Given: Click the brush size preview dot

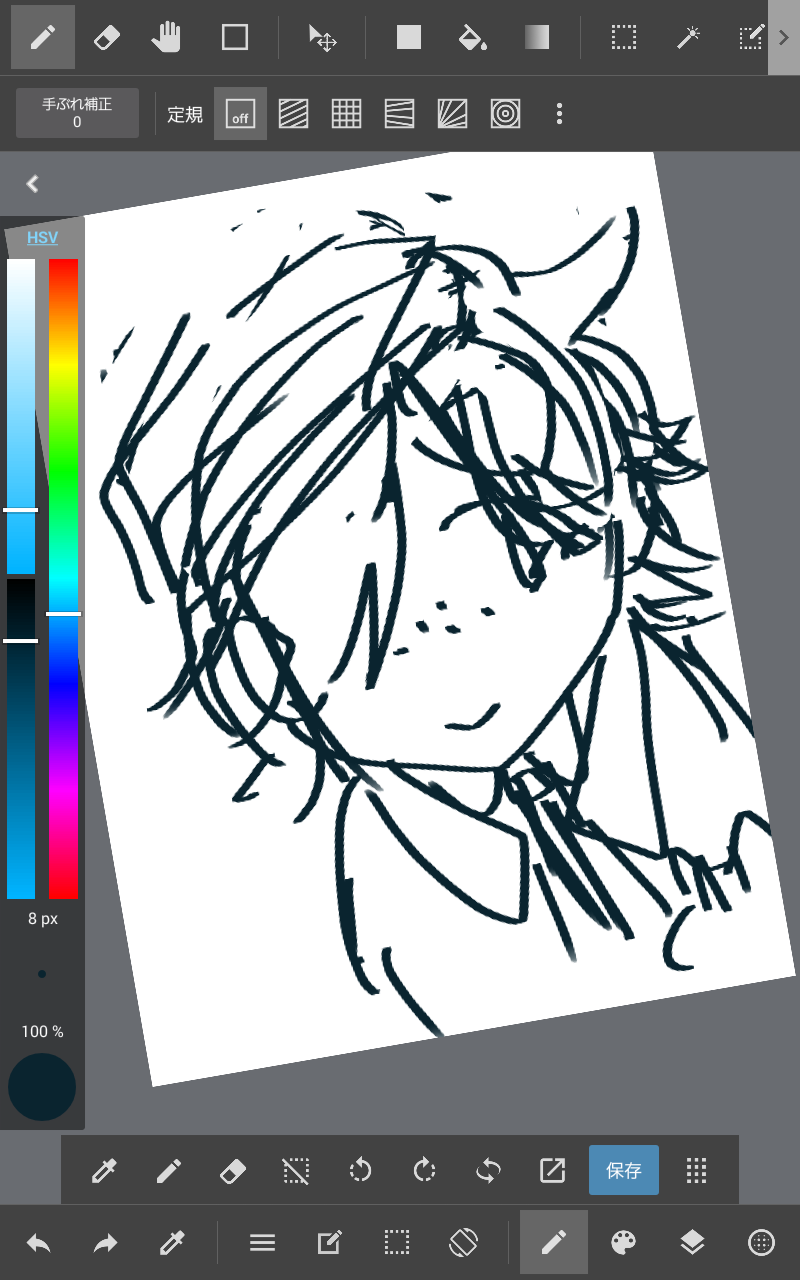Looking at the screenshot, I should pos(42,974).
